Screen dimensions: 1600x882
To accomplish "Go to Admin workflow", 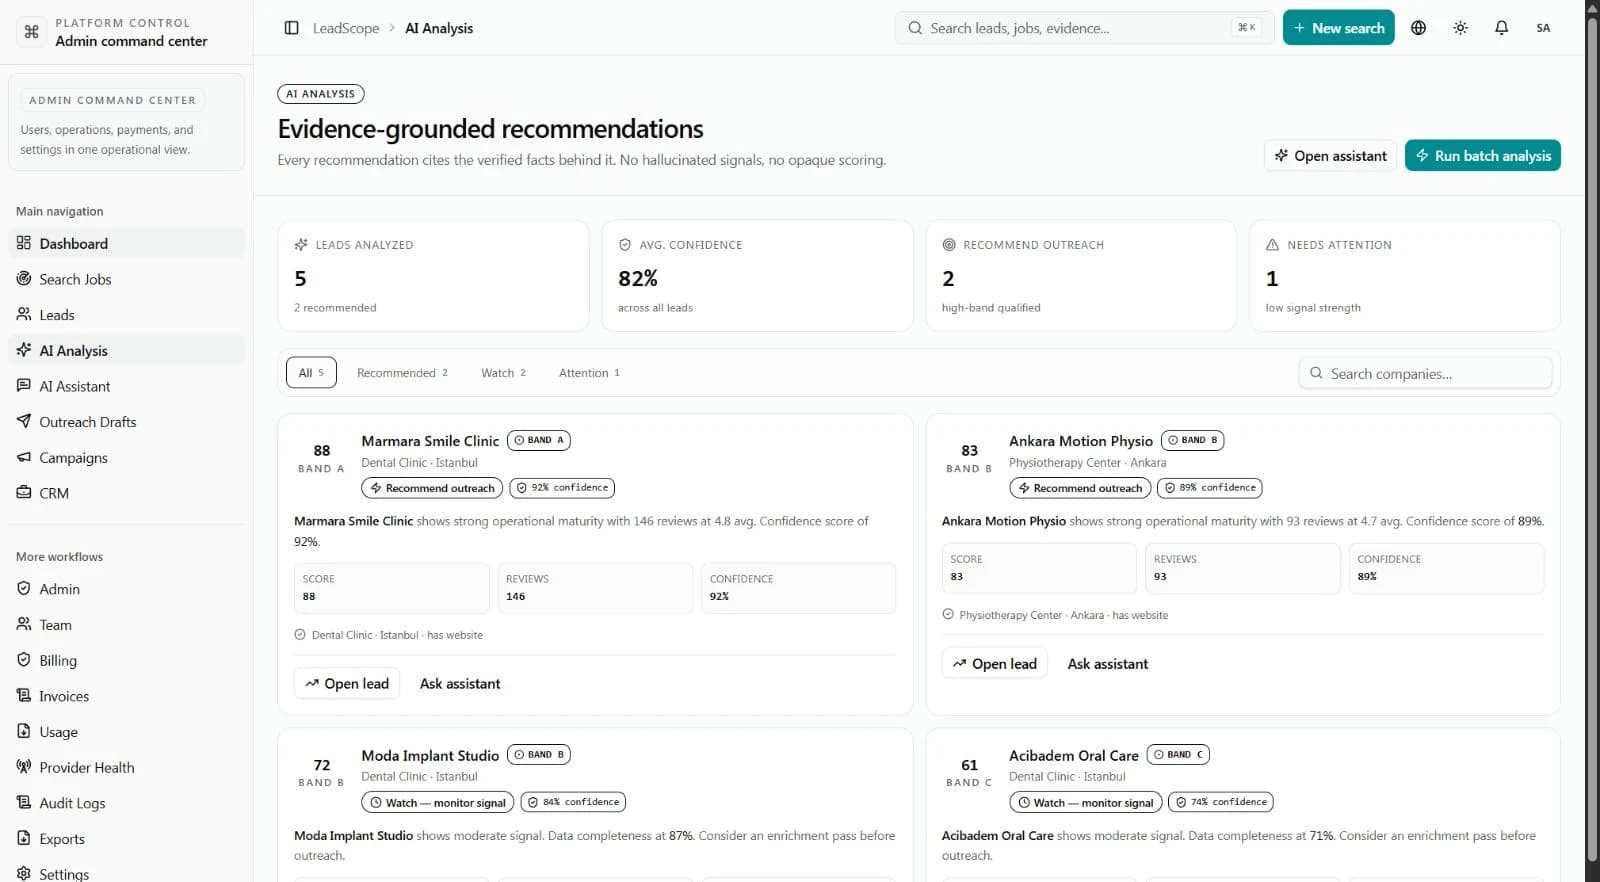I will tap(126, 589).
